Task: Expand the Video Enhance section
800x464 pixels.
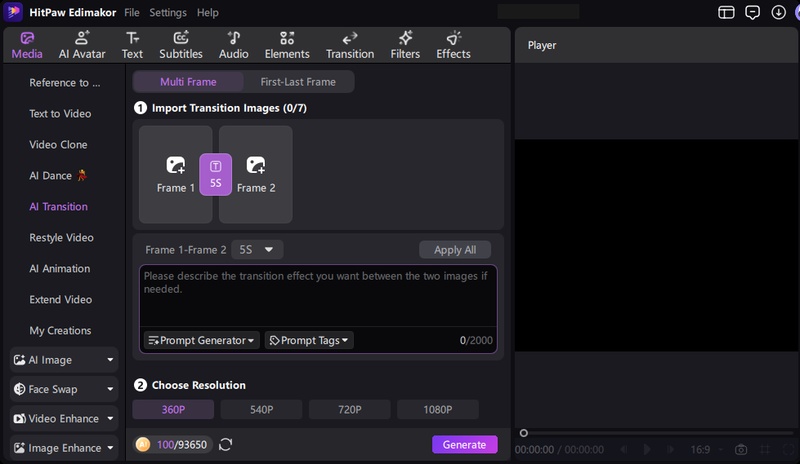Action: click(x=64, y=419)
